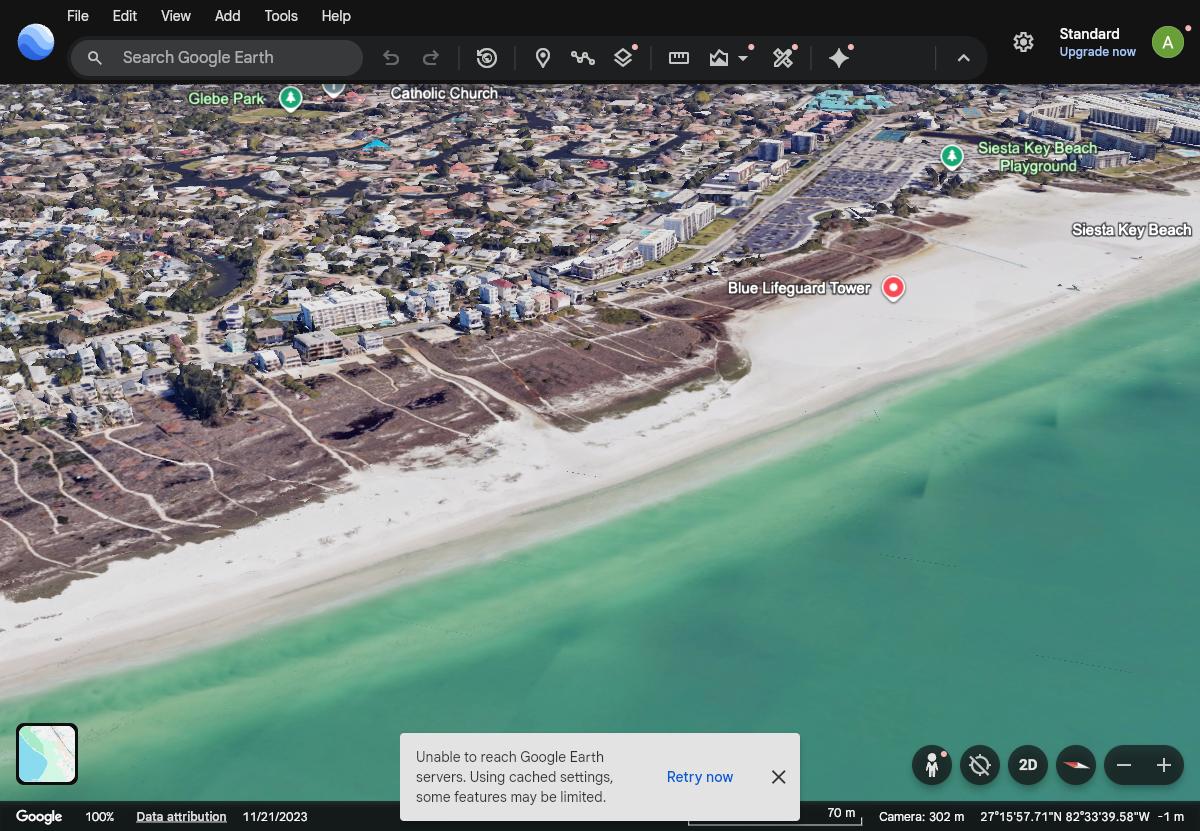
Task: Expand the map style dropdown arrow
Action: (x=743, y=58)
